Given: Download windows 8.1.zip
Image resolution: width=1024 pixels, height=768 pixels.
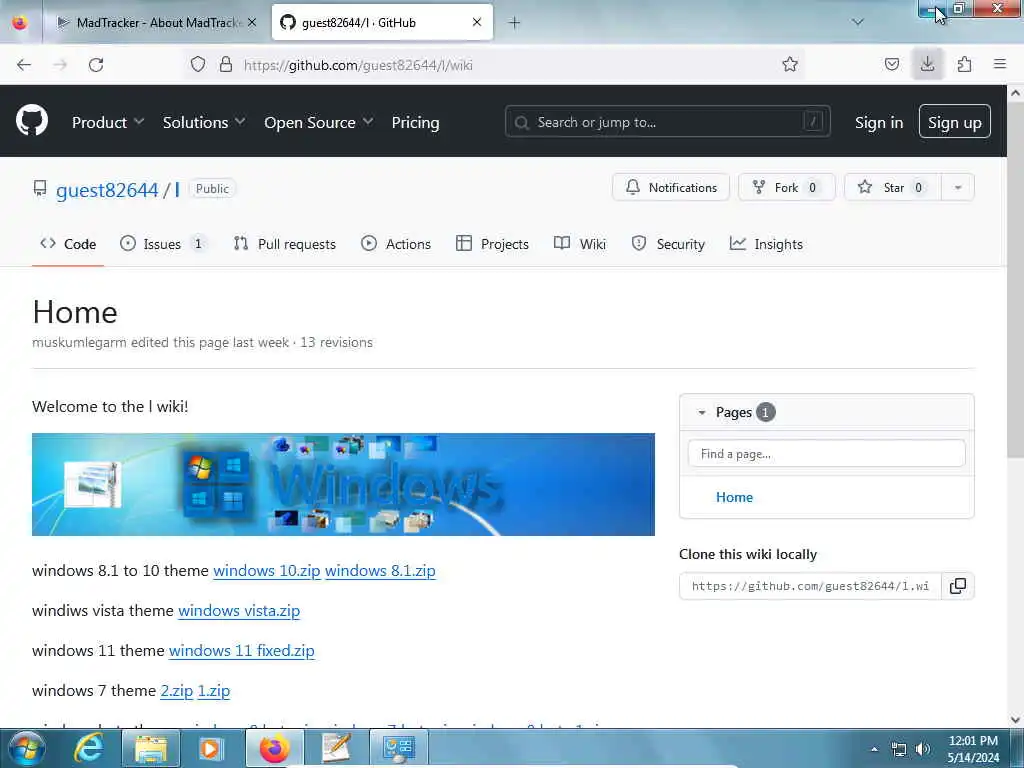Looking at the screenshot, I should click(380, 570).
